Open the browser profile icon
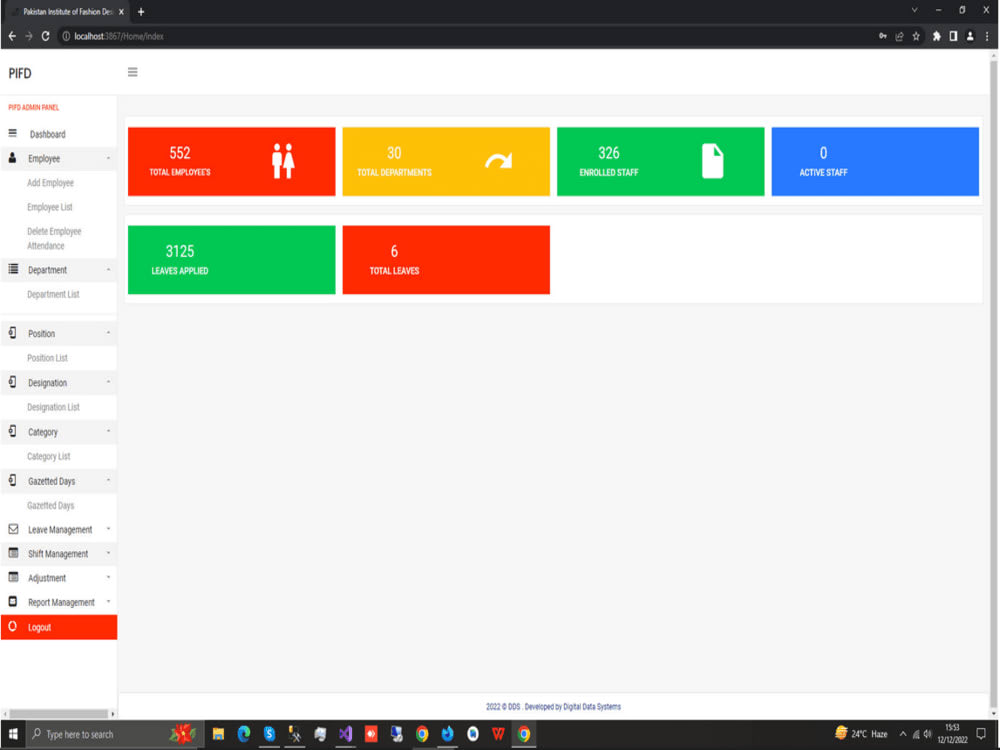 tap(970, 36)
